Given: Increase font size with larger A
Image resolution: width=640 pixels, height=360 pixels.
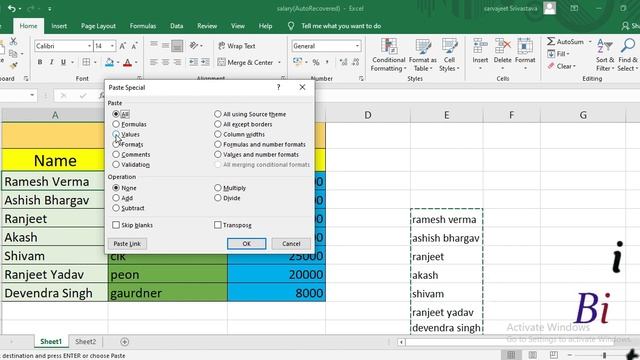Looking at the screenshot, I should [x=122, y=46].
